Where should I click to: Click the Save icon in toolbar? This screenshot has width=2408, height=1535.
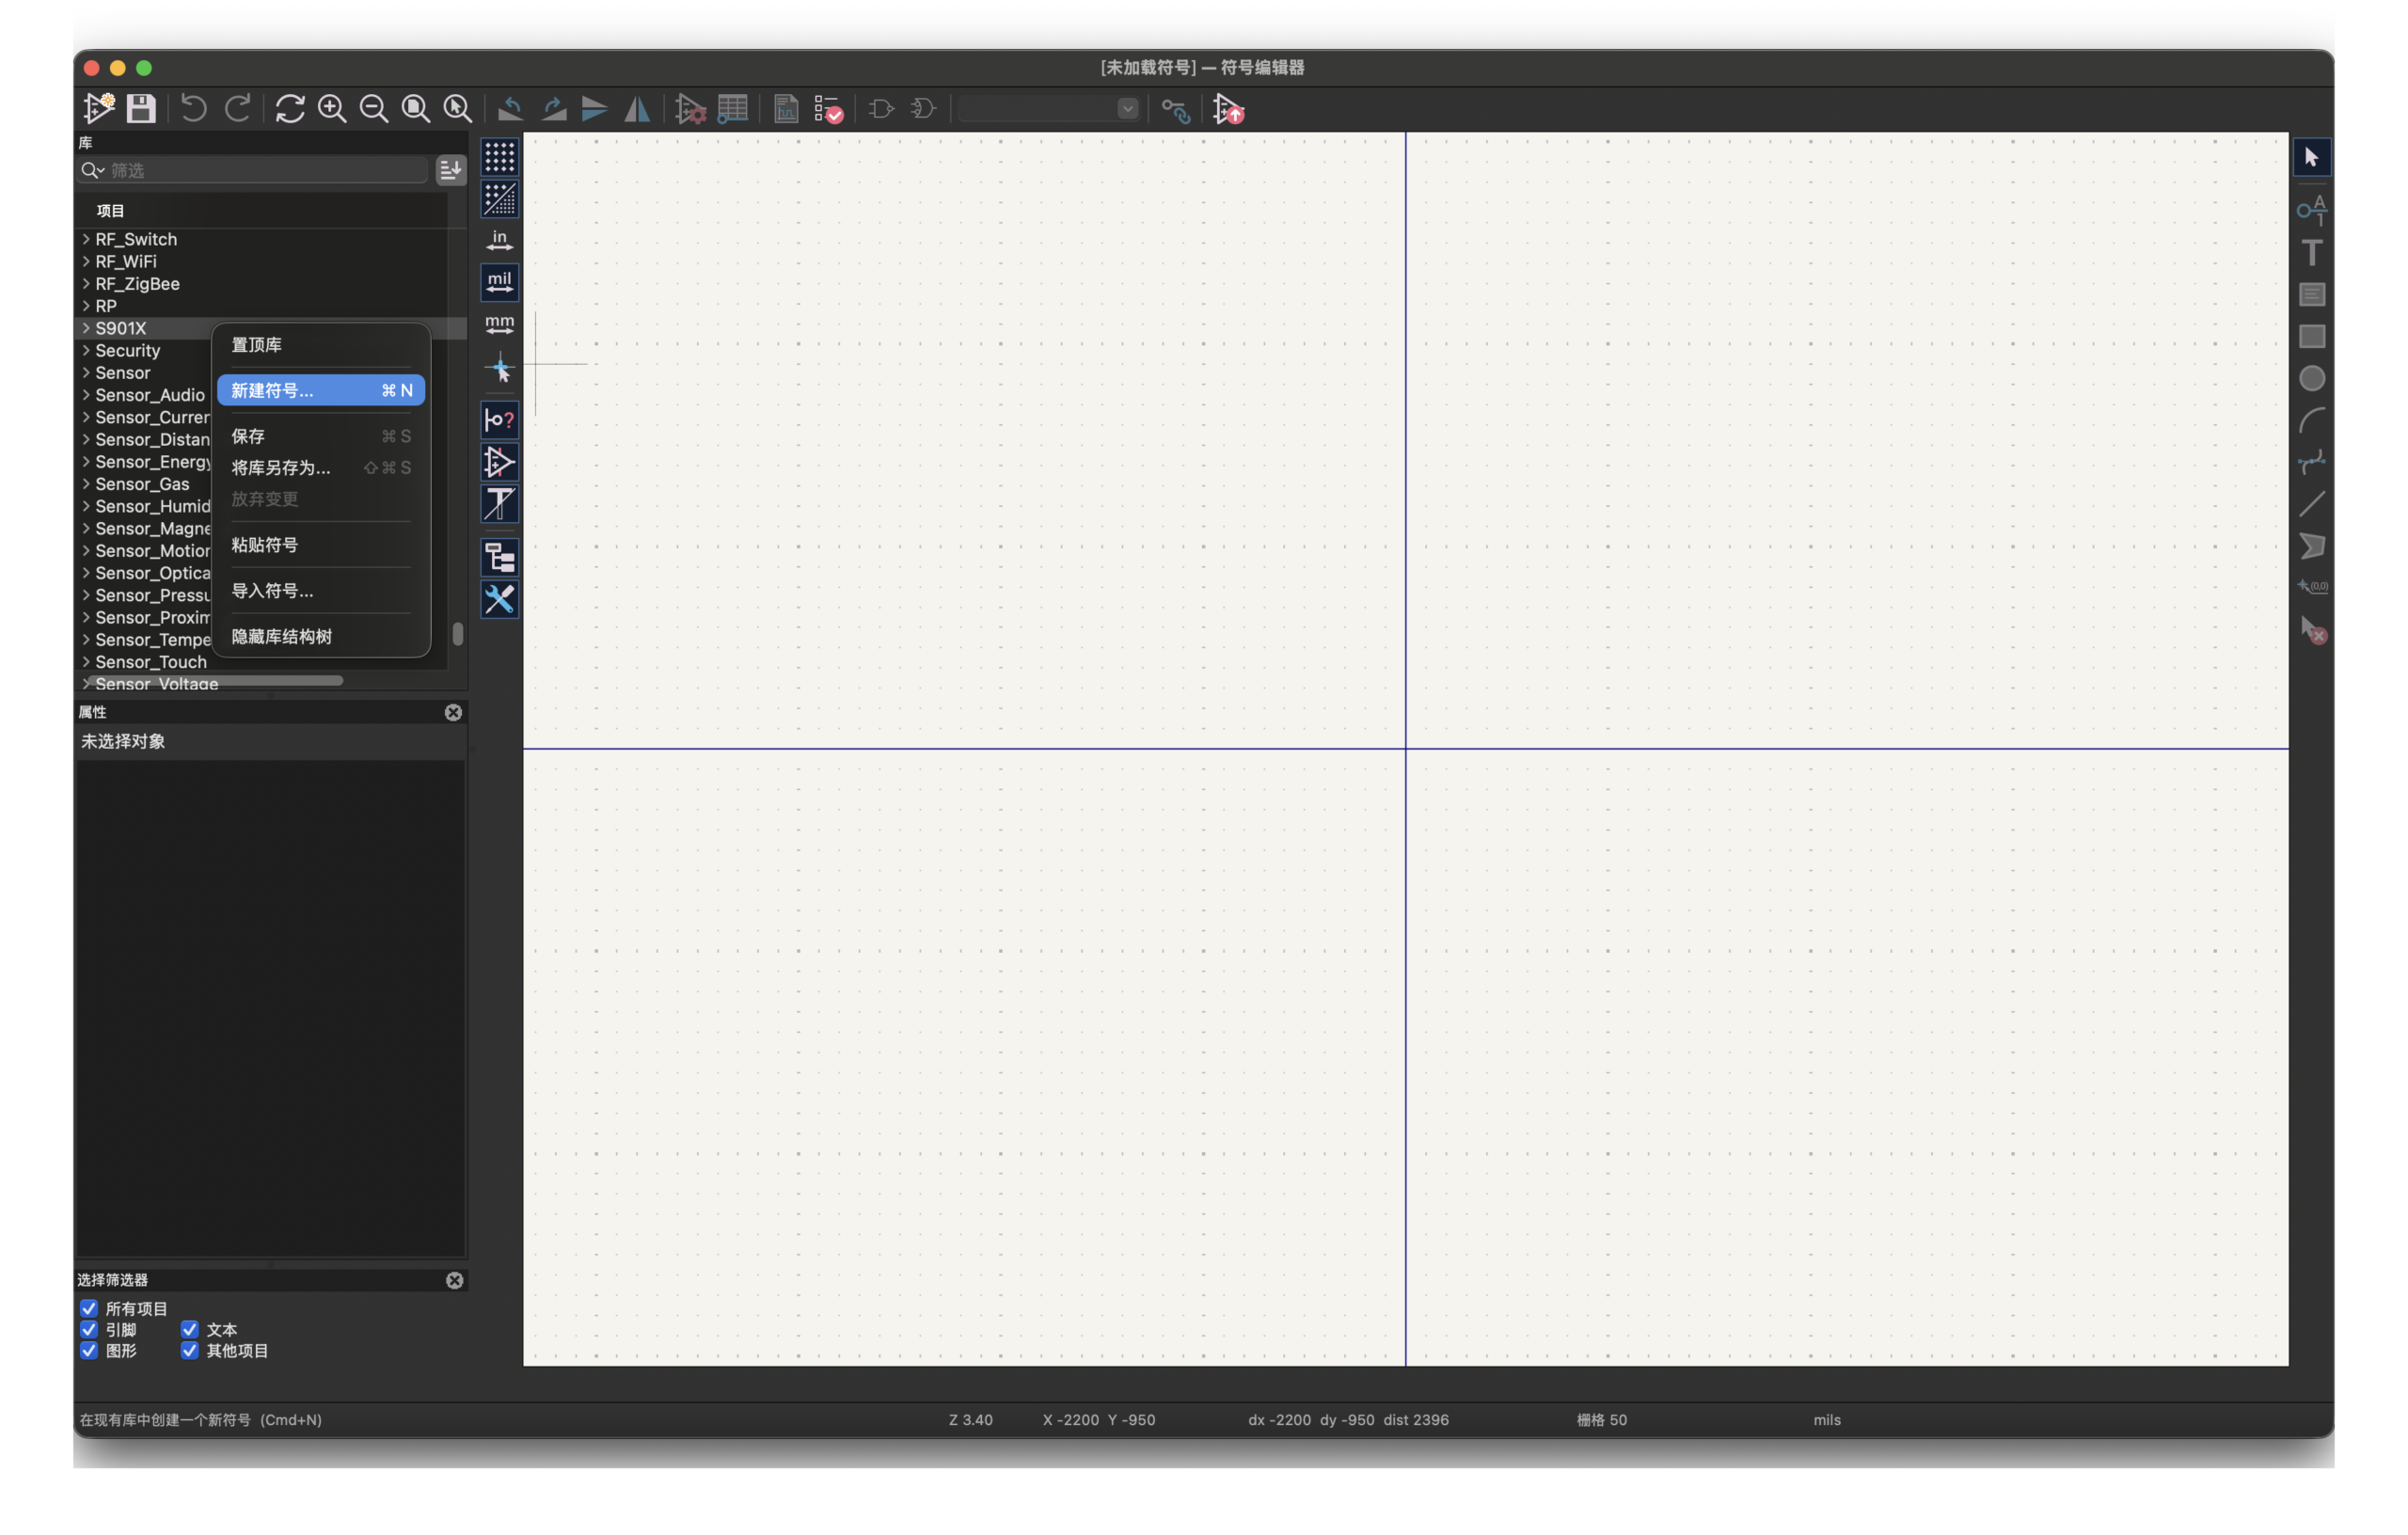coord(141,108)
